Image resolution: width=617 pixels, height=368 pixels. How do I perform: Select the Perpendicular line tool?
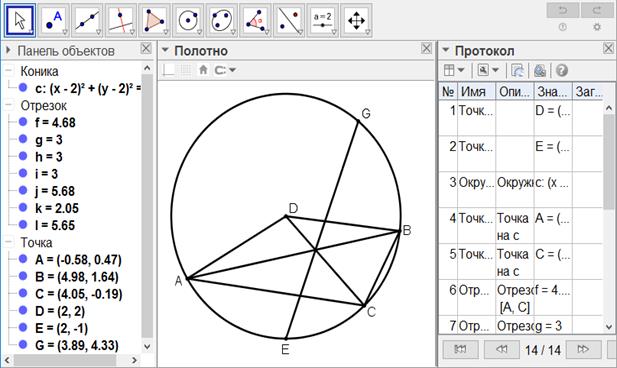(x=121, y=20)
